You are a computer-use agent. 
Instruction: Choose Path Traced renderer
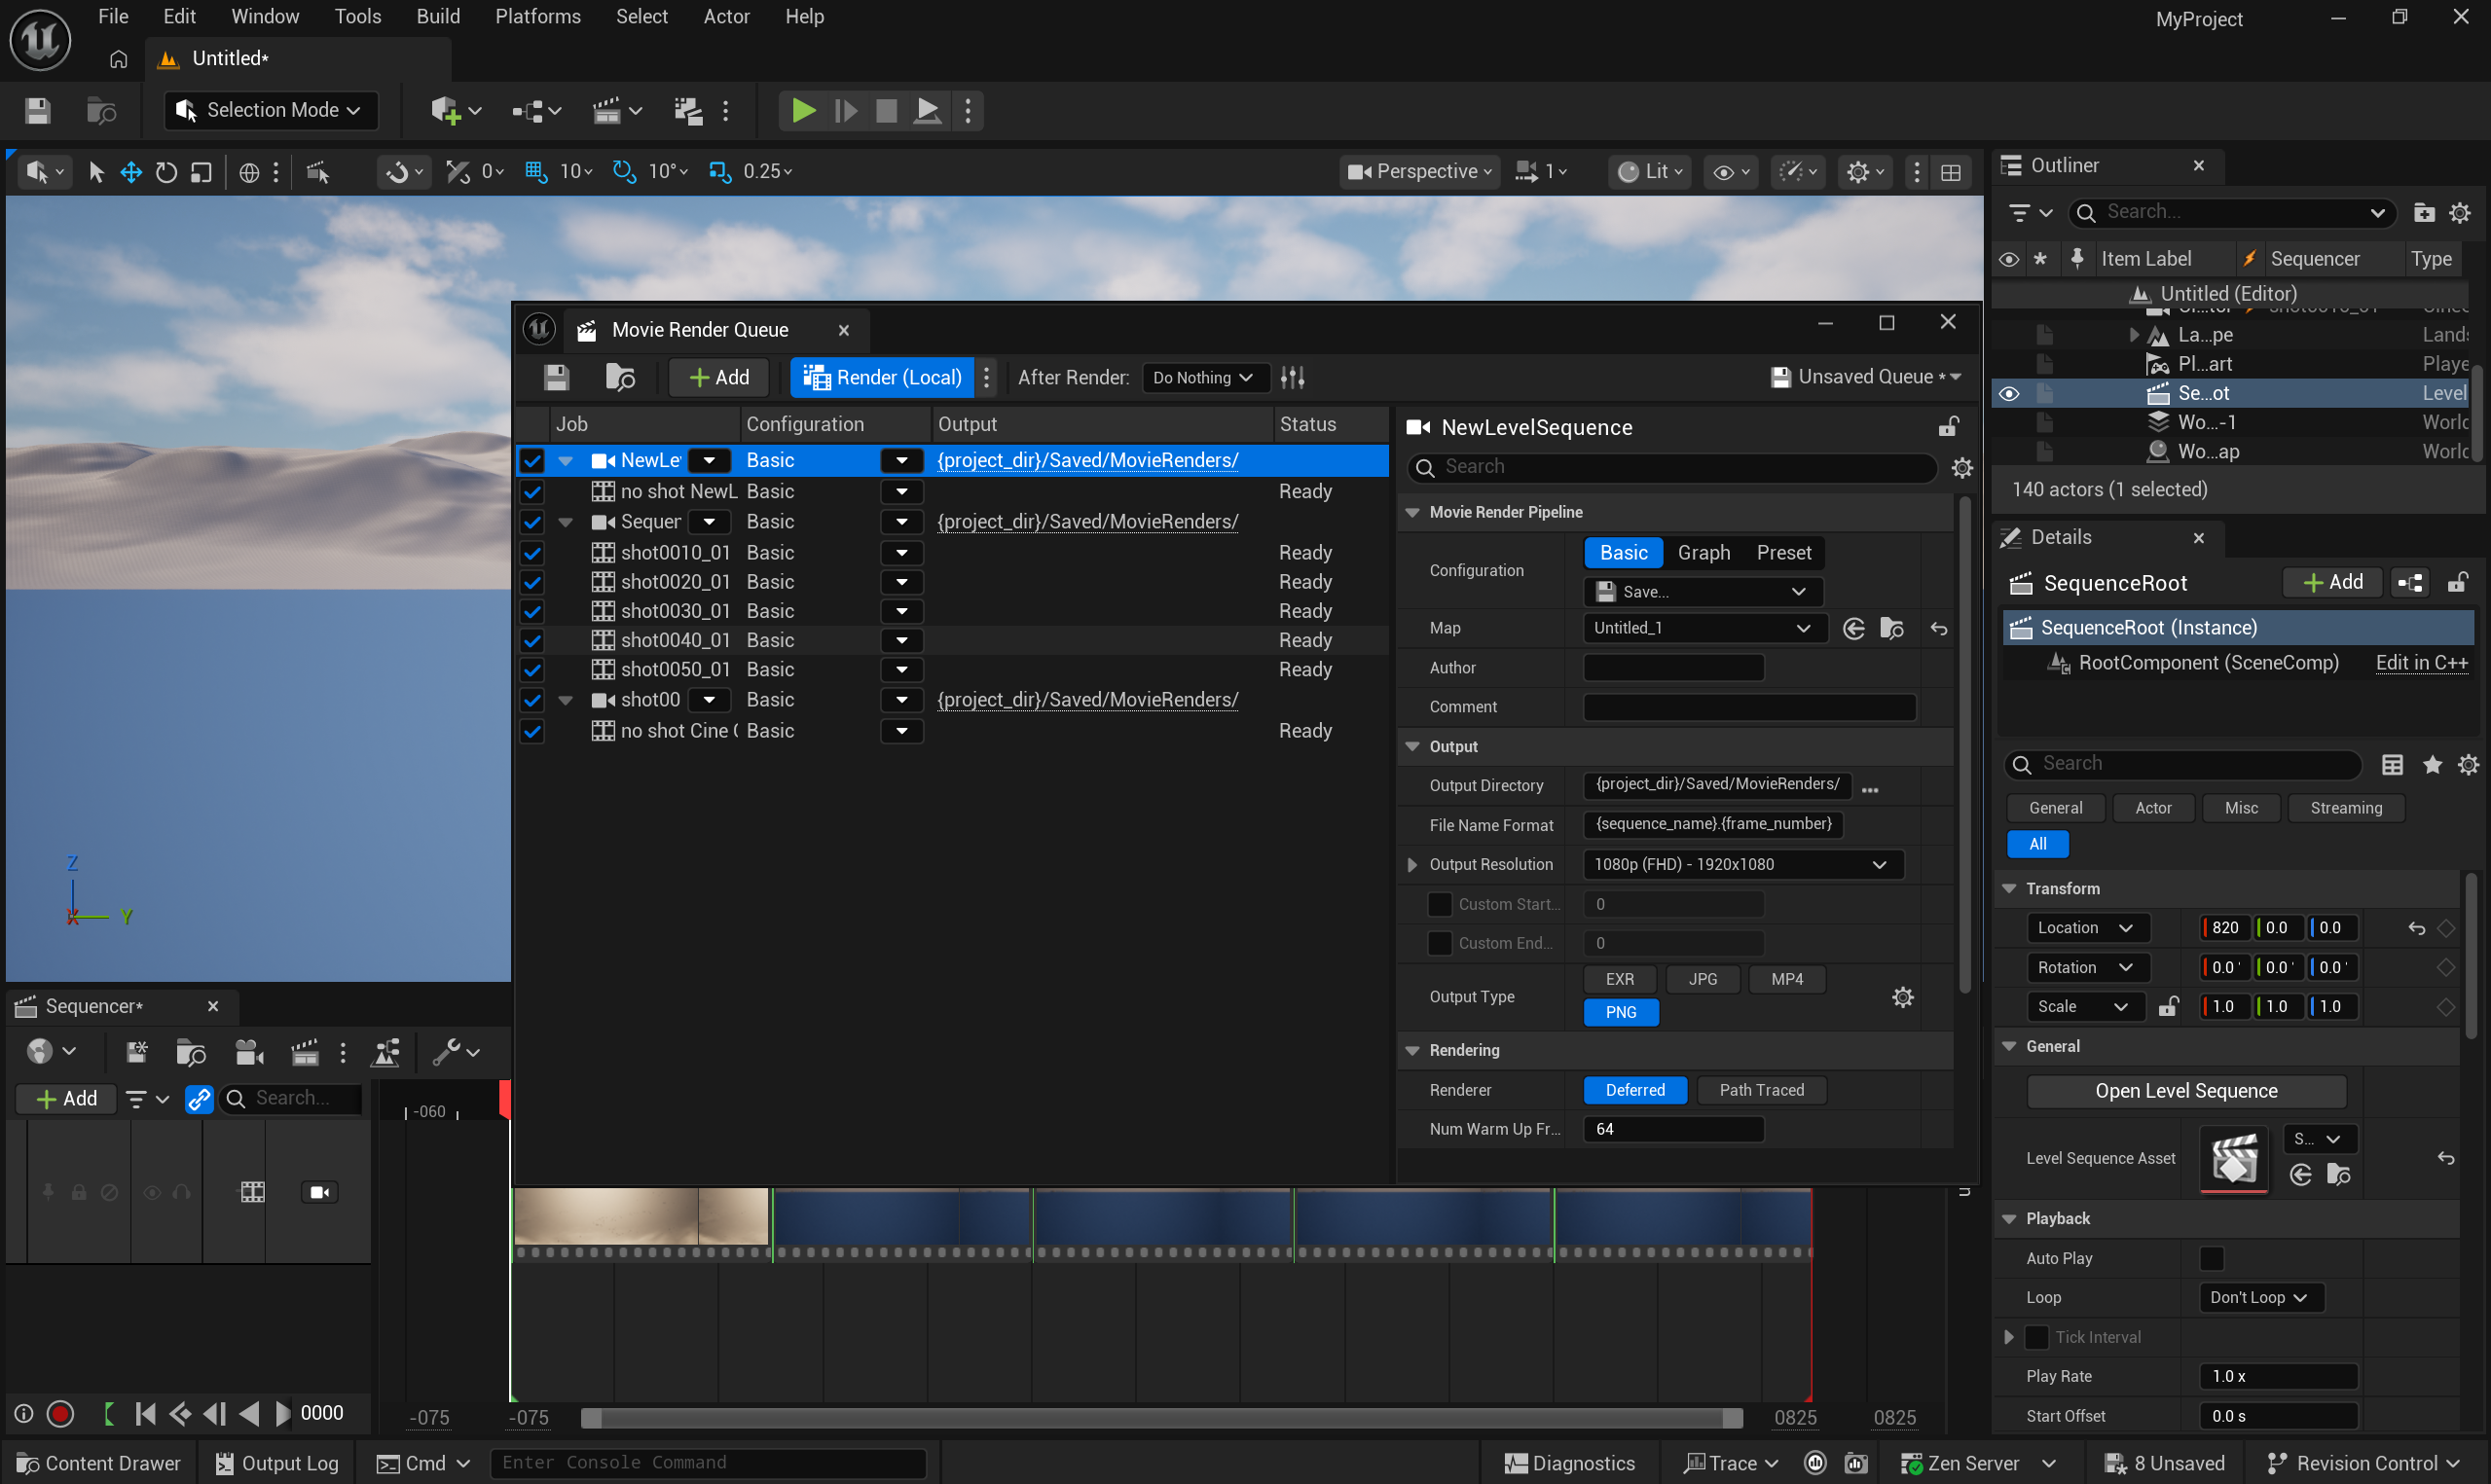(x=1761, y=1090)
